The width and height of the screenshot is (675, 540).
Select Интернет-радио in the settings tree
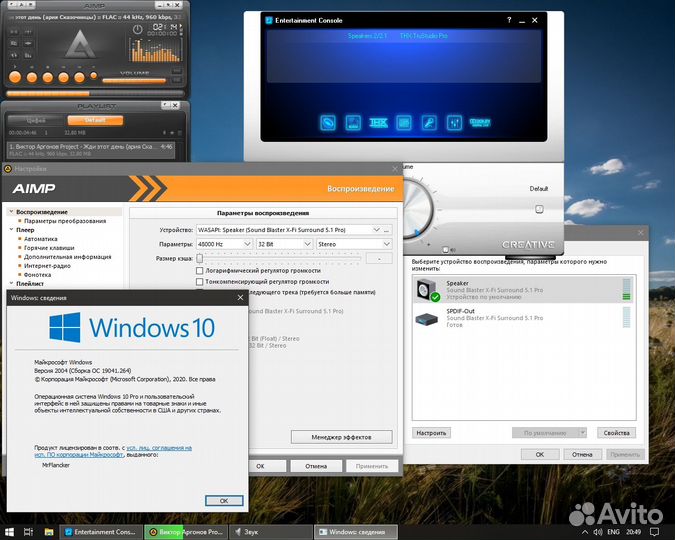tap(47, 266)
